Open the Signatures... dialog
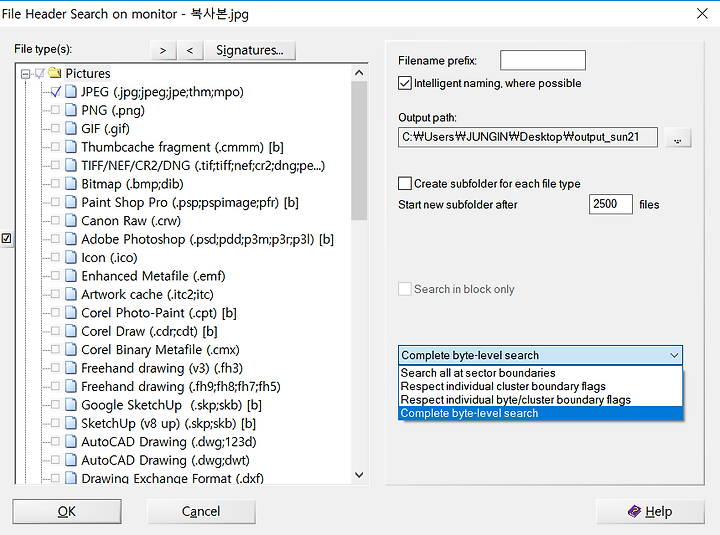The height and width of the screenshot is (535, 720). (x=249, y=50)
